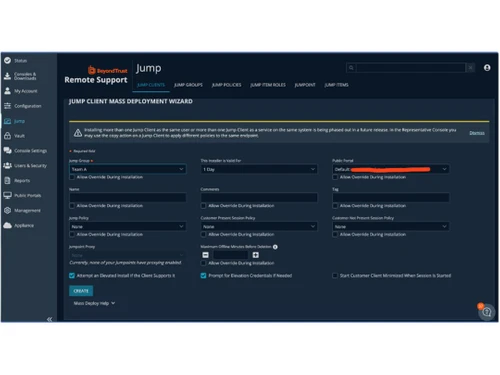Open Console Settings chat icon
Screen dimensions: 500x375
pos(7,150)
